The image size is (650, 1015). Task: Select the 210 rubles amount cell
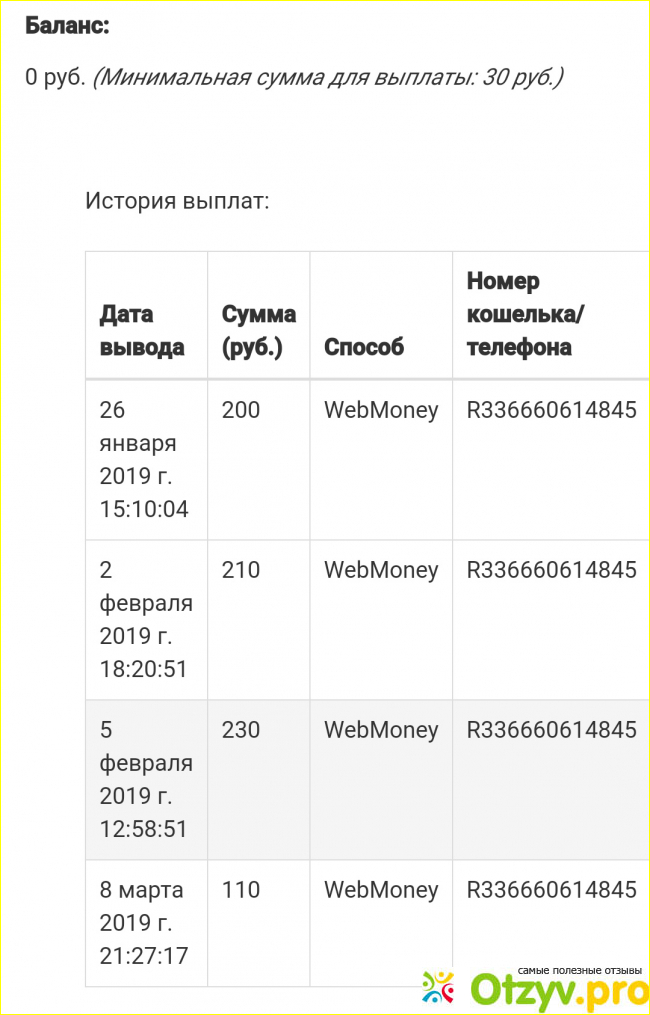(241, 570)
